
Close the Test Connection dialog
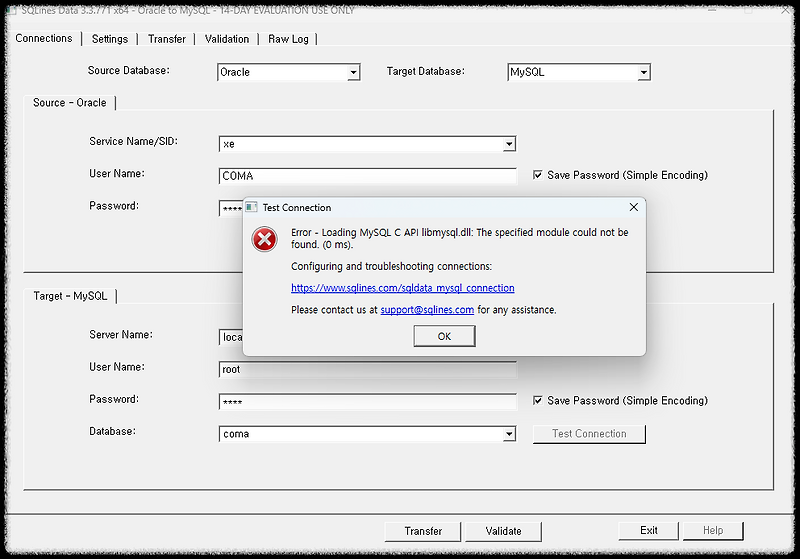click(634, 207)
